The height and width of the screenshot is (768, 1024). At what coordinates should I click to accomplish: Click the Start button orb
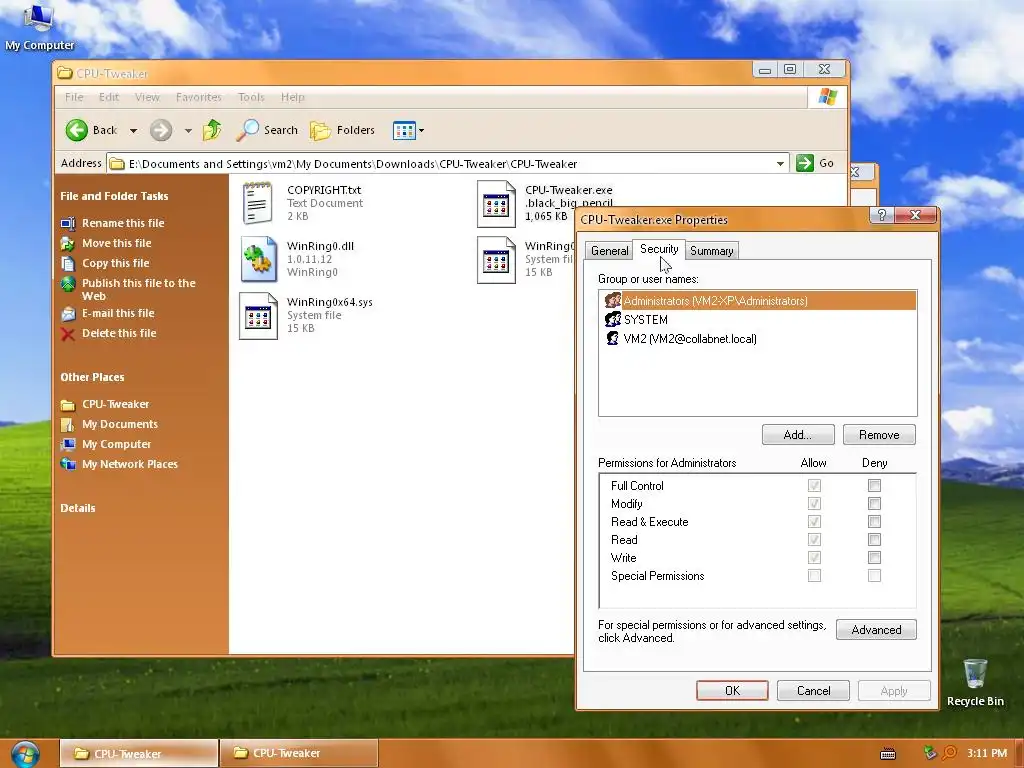coord(25,754)
